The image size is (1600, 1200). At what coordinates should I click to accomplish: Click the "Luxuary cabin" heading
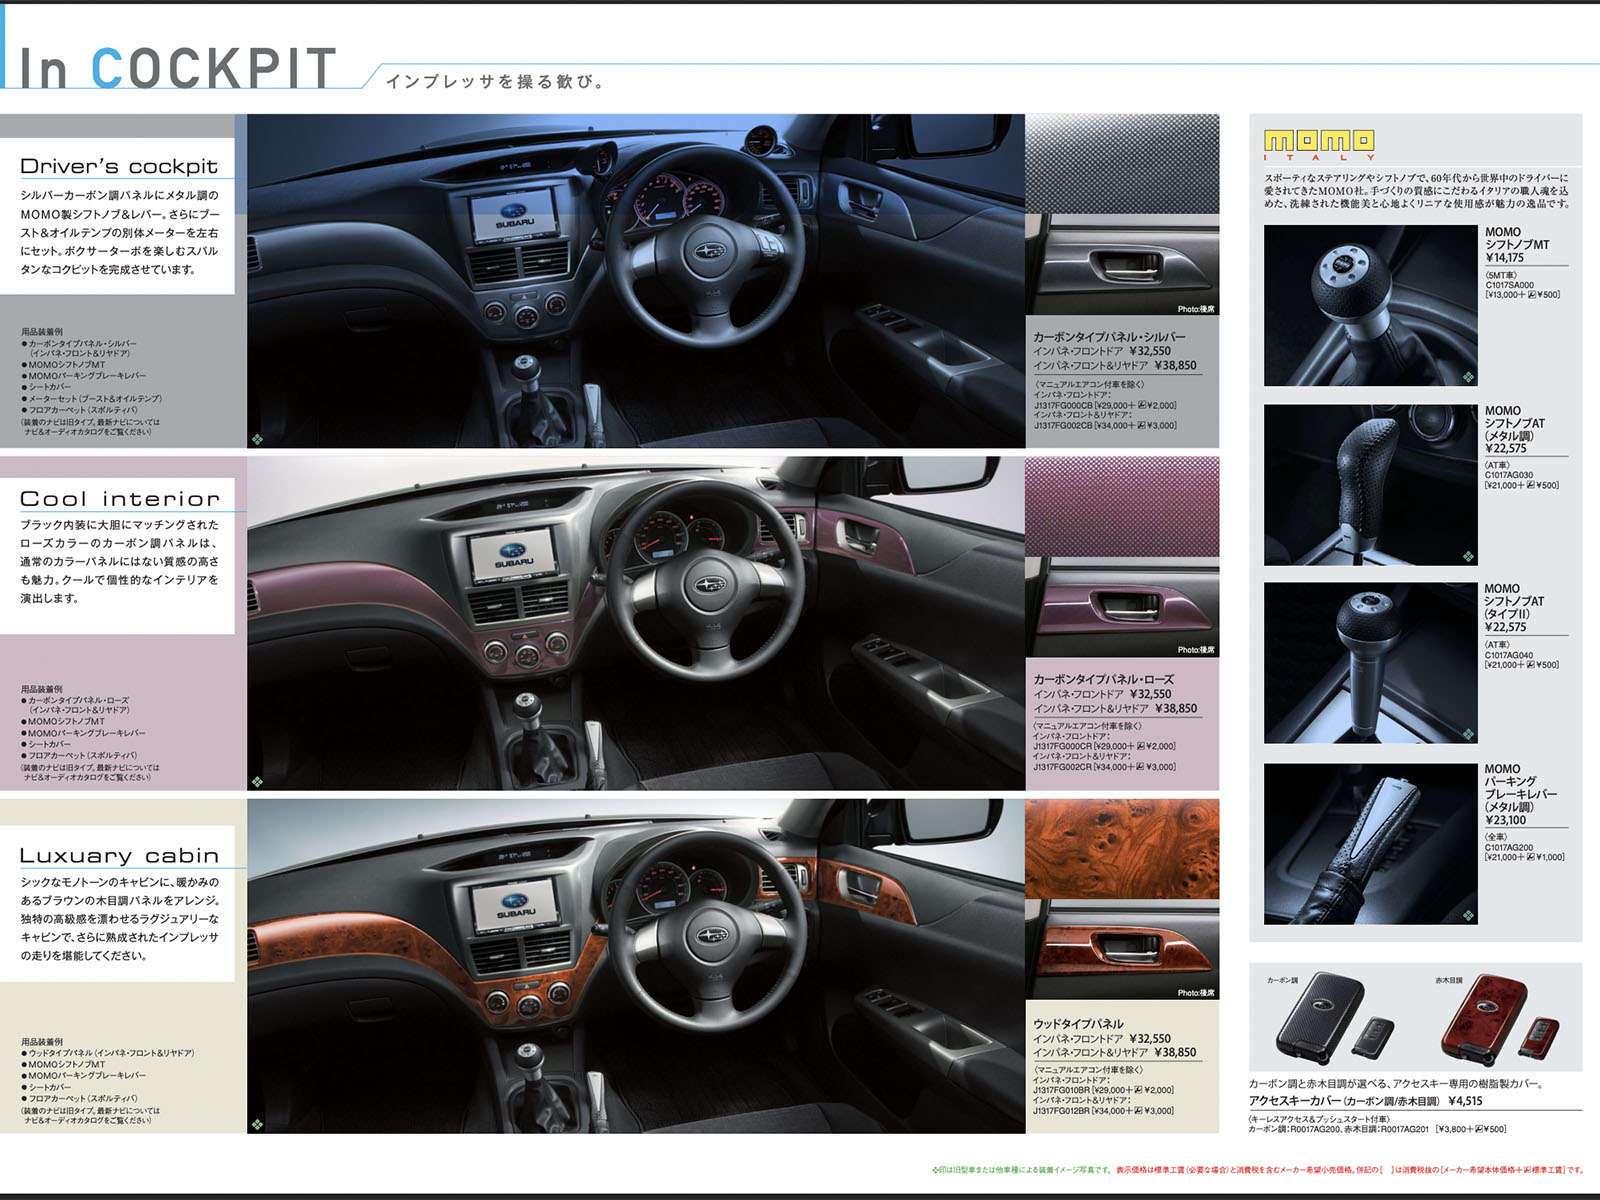pos(119,855)
